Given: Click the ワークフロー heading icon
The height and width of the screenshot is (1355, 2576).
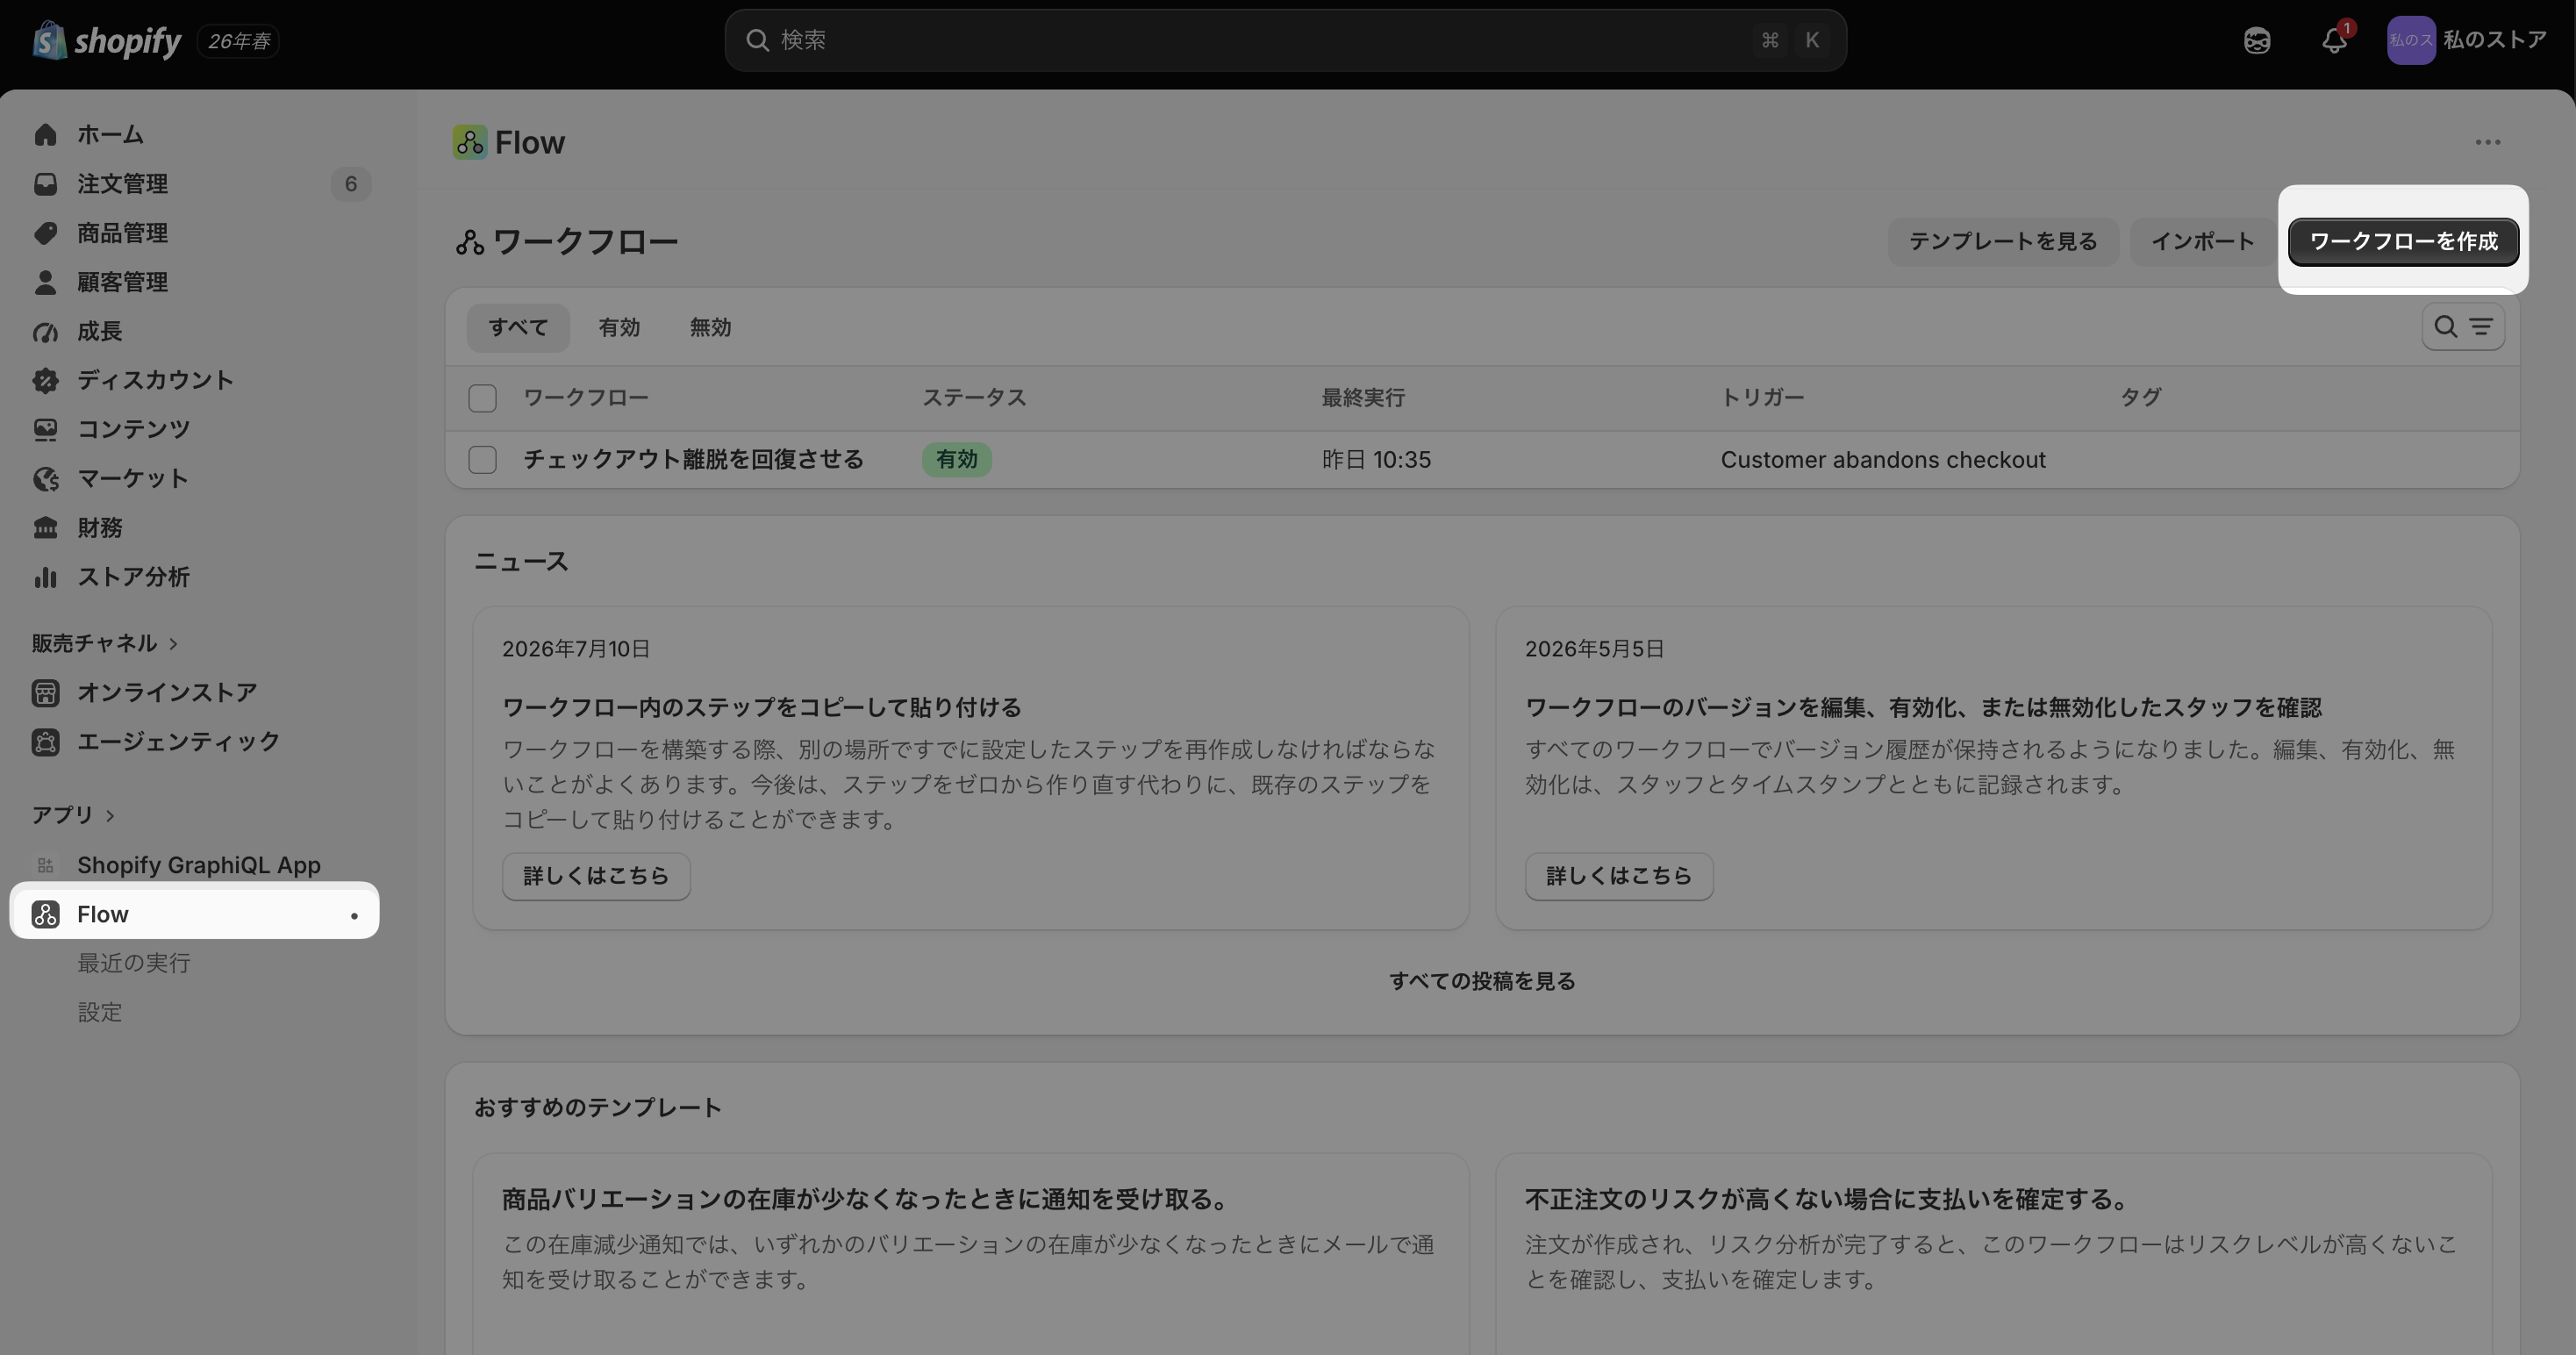Looking at the screenshot, I should [x=469, y=242].
